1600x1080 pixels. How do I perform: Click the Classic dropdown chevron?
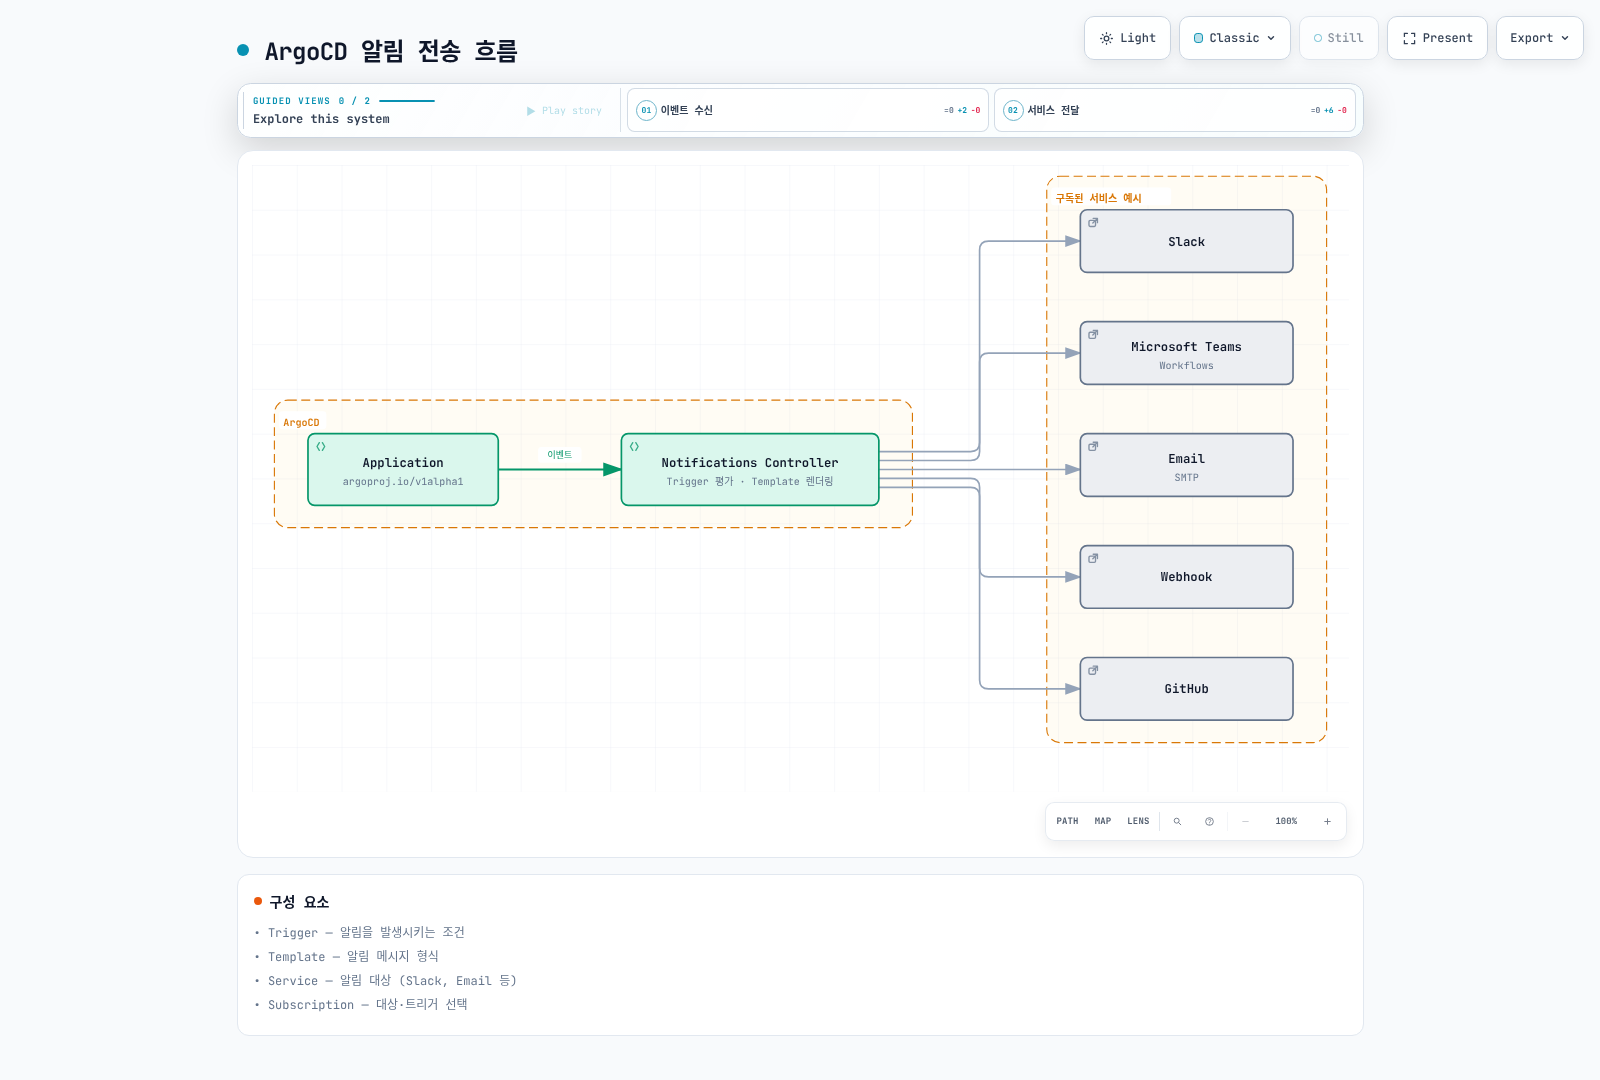(x=1271, y=38)
